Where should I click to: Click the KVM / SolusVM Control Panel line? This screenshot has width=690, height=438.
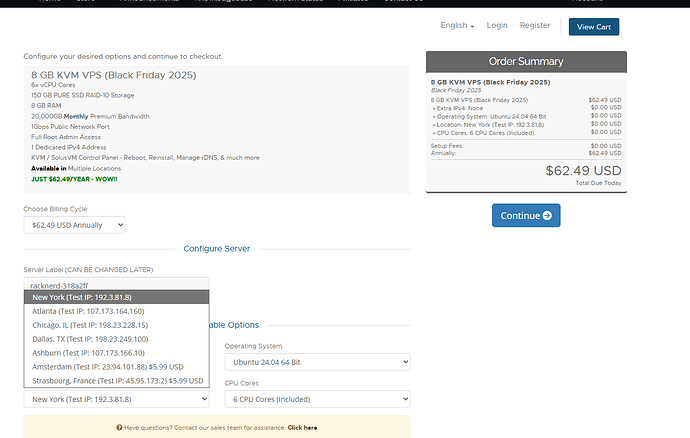[145, 158]
